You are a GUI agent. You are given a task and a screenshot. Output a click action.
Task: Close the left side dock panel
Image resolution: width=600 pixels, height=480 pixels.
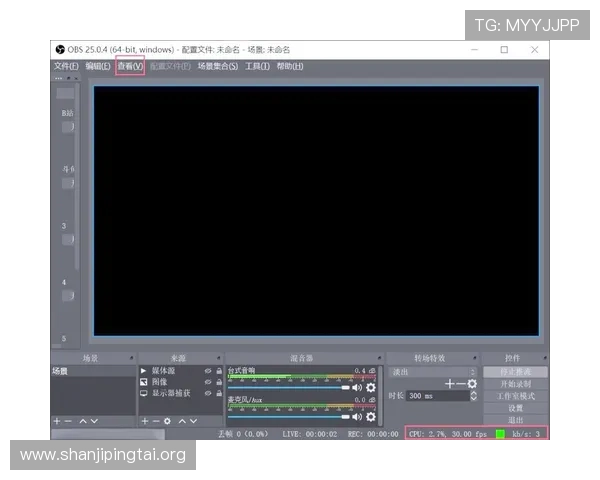(x=76, y=78)
